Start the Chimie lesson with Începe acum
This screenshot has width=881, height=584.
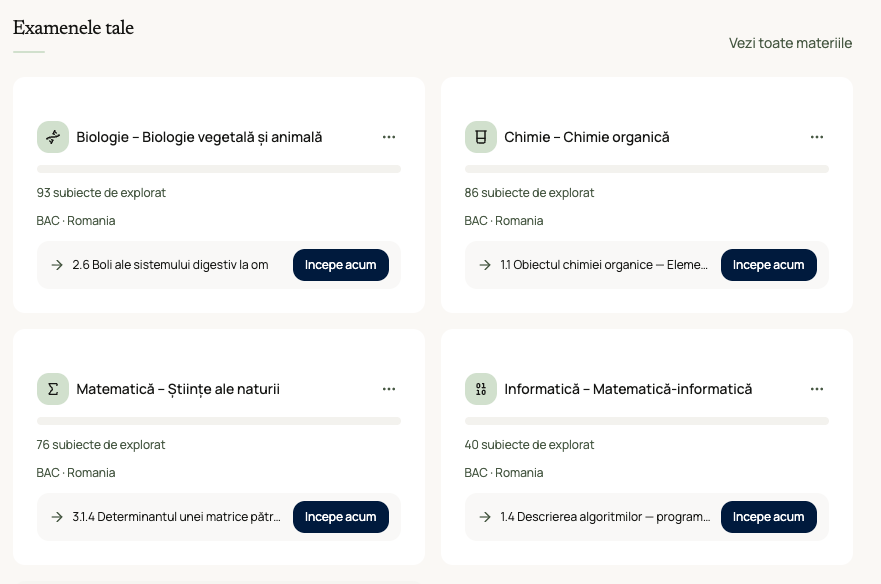[769, 265]
